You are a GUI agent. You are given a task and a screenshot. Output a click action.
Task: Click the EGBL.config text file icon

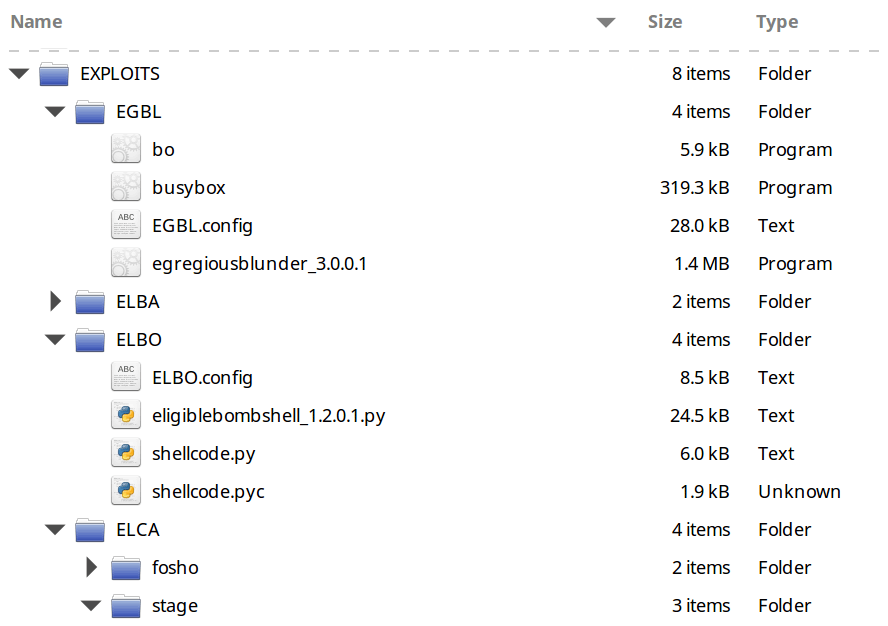[x=126, y=226]
